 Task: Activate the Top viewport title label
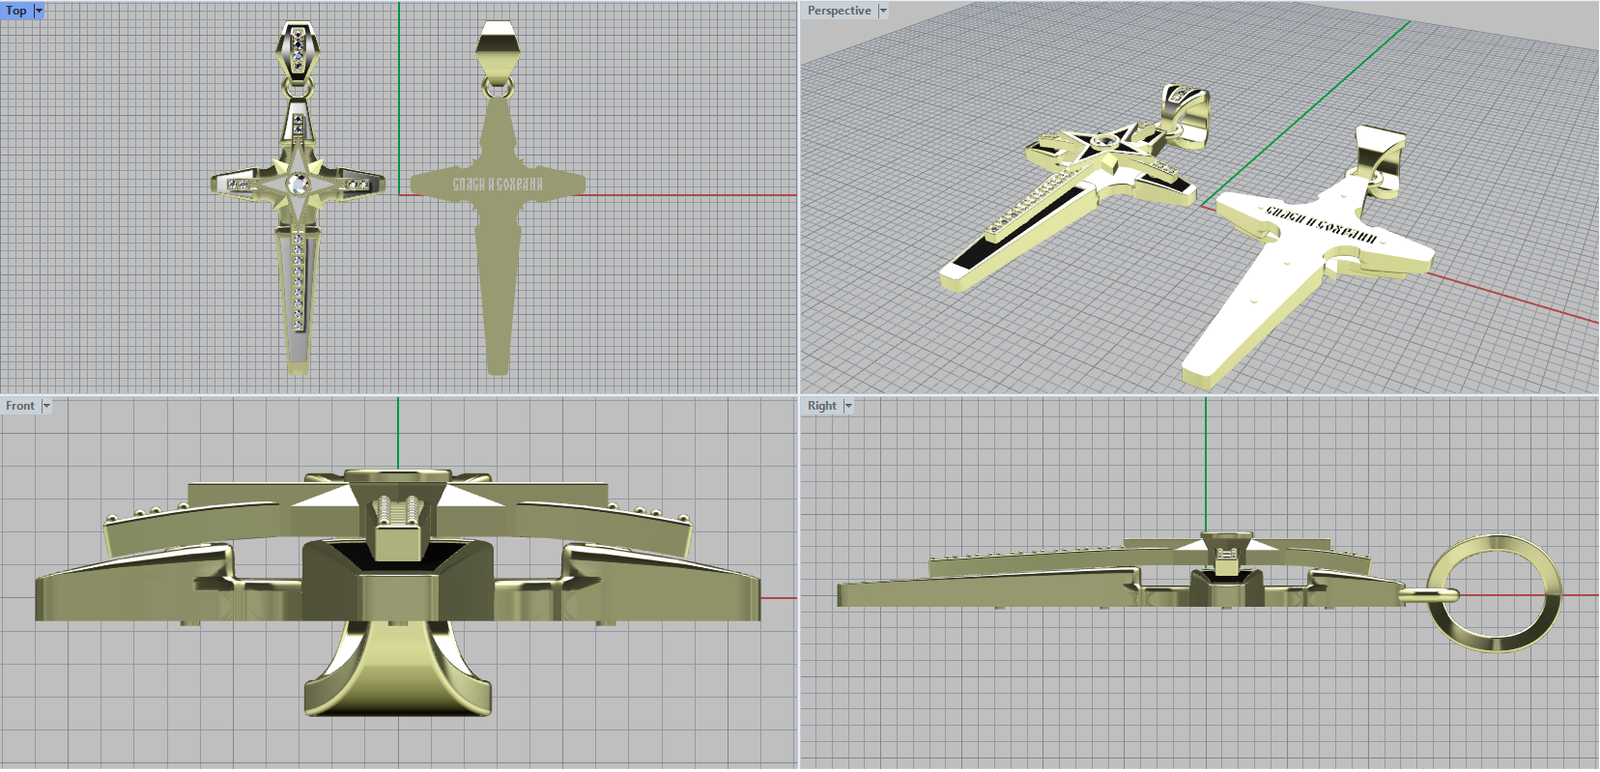[16, 11]
